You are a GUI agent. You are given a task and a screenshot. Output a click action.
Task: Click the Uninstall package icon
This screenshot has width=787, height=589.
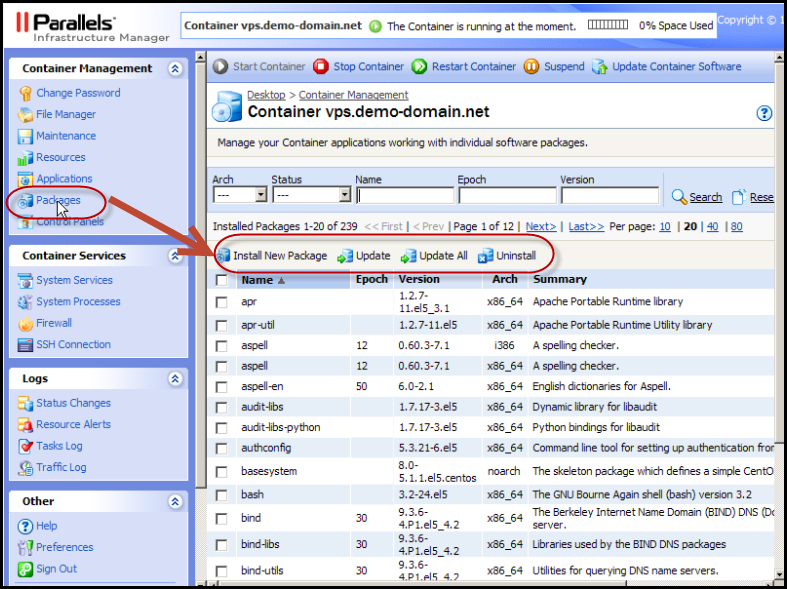485,256
